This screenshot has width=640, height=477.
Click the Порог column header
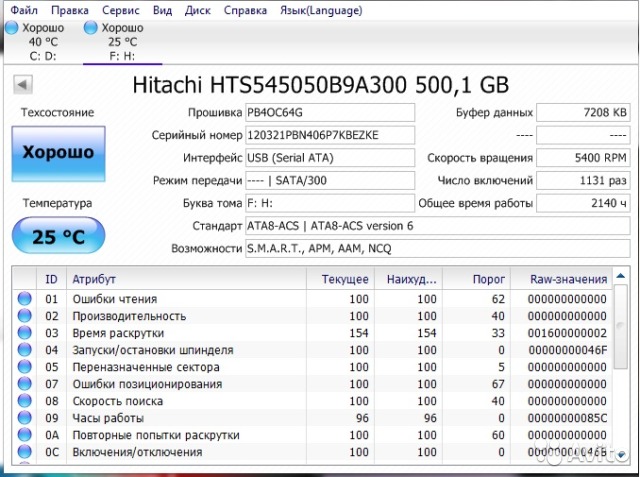pos(476,279)
